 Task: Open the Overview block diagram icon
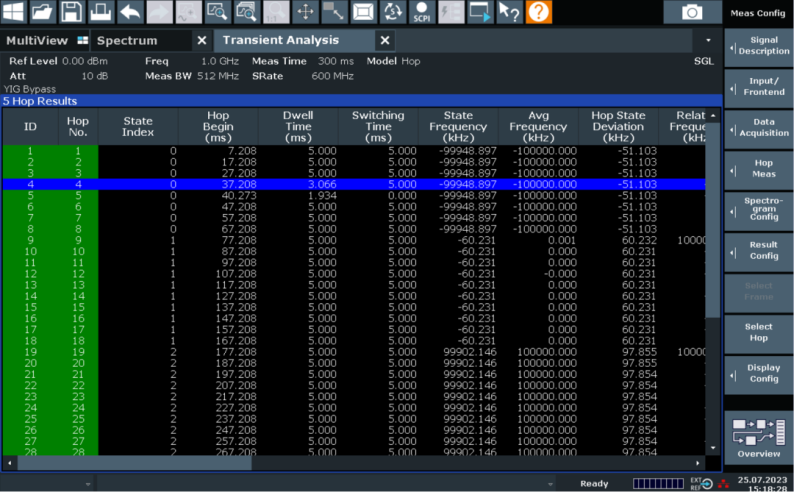tap(759, 436)
